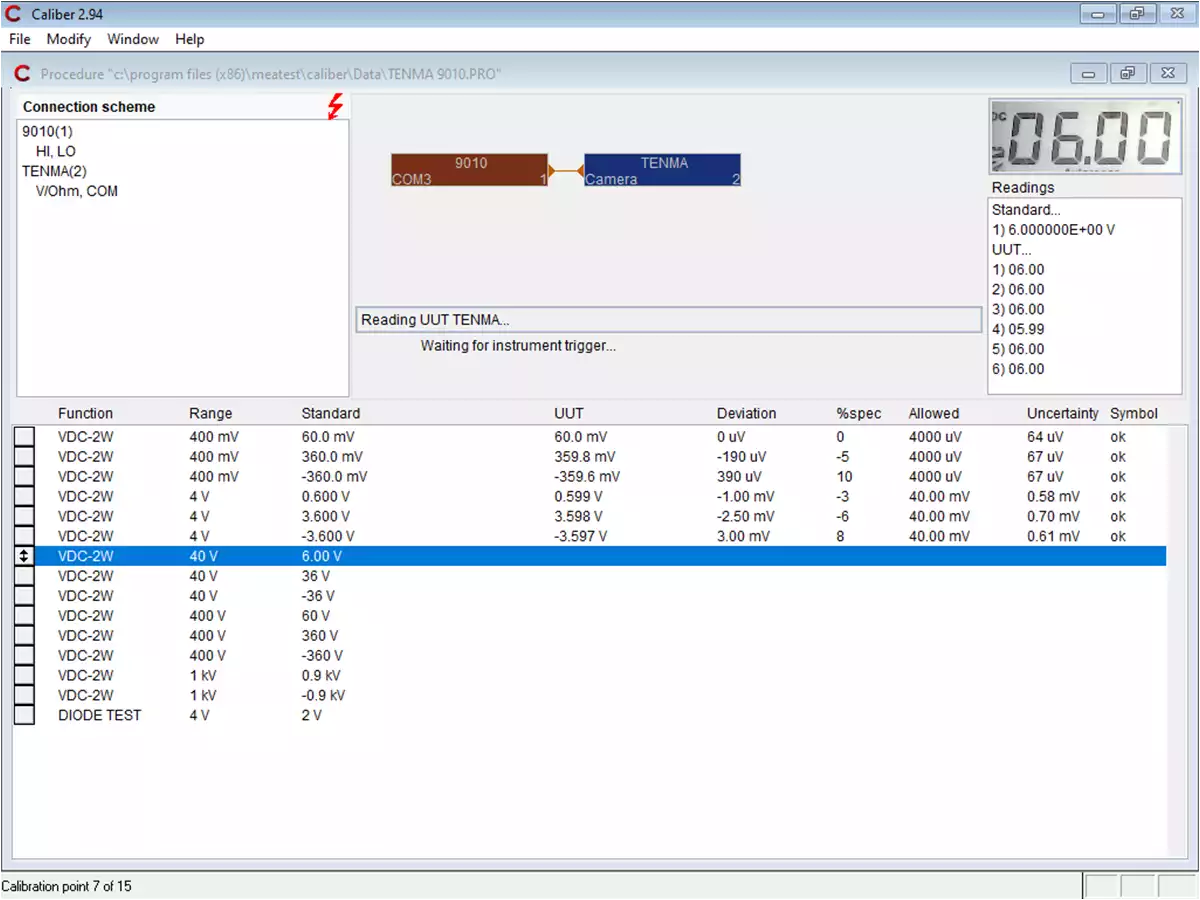Screen dimensions: 1200x900
Task: Click the blue TENMA Camera instrument block
Action: 662,170
